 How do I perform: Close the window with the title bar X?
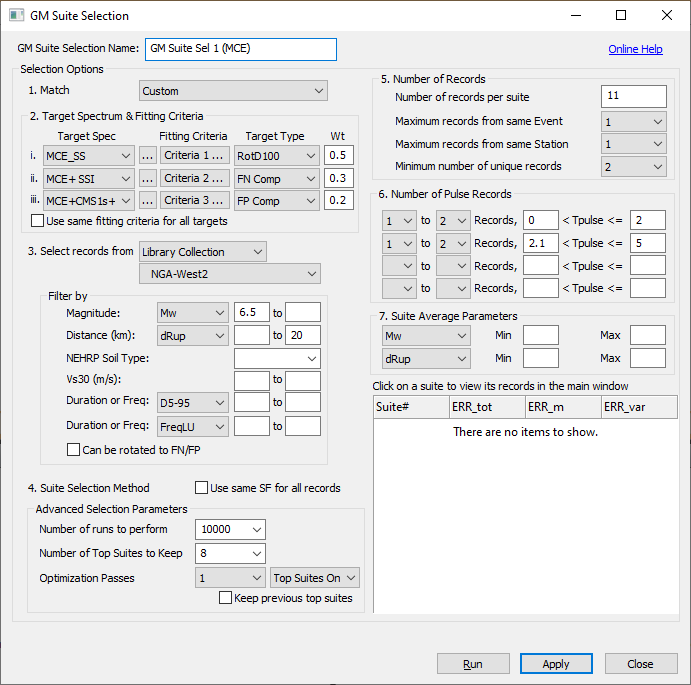[667, 15]
